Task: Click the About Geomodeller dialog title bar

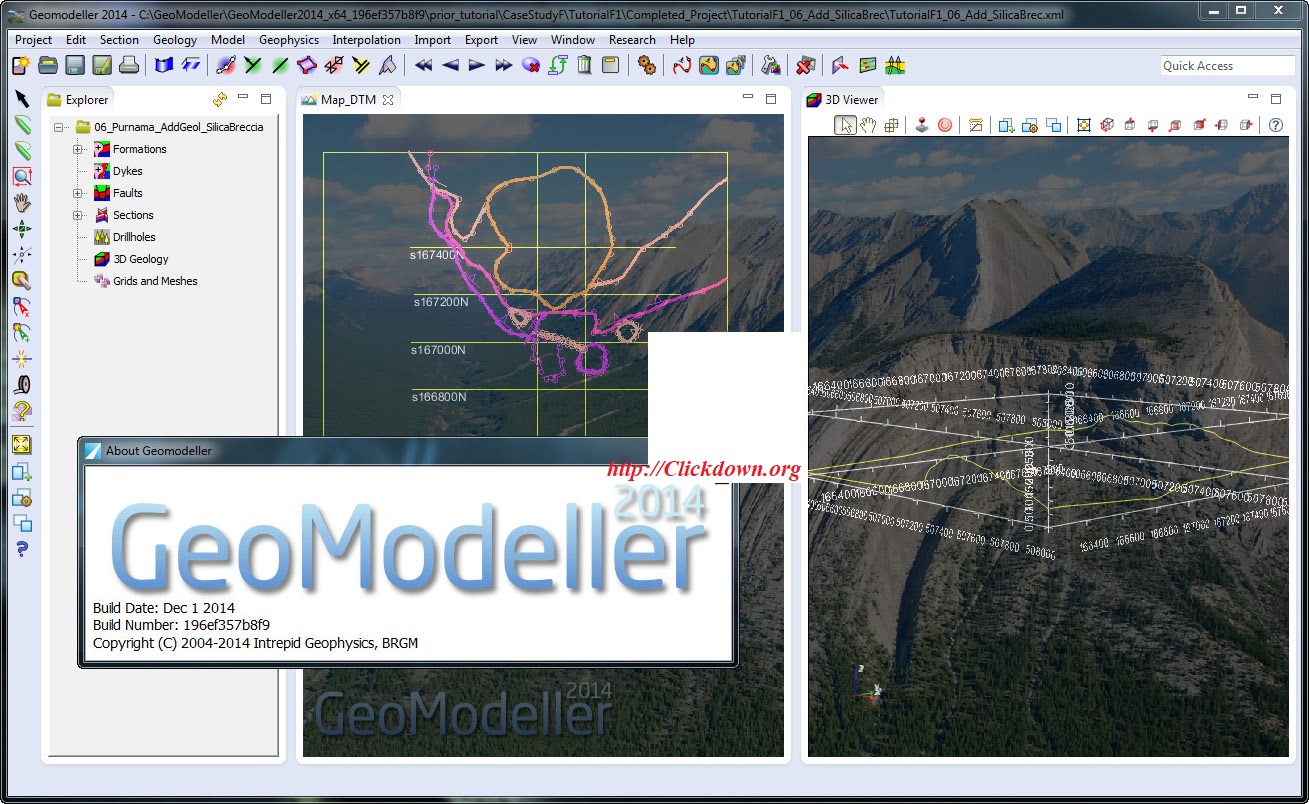Action: 365,451
